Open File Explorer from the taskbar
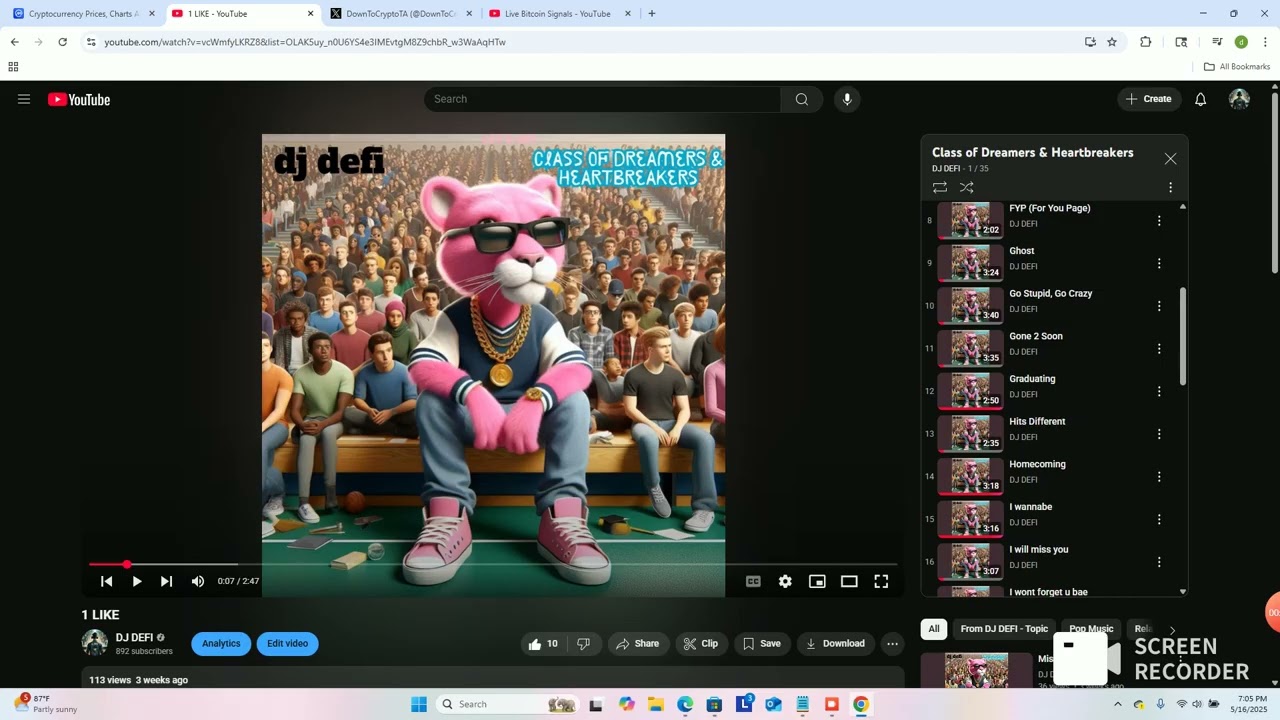This screenshot has width=1280, height=720. coord(656,704)
